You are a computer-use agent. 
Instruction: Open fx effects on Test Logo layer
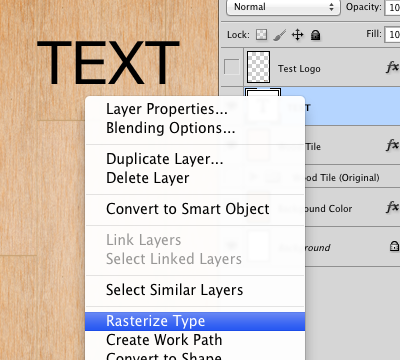point(392,67)
